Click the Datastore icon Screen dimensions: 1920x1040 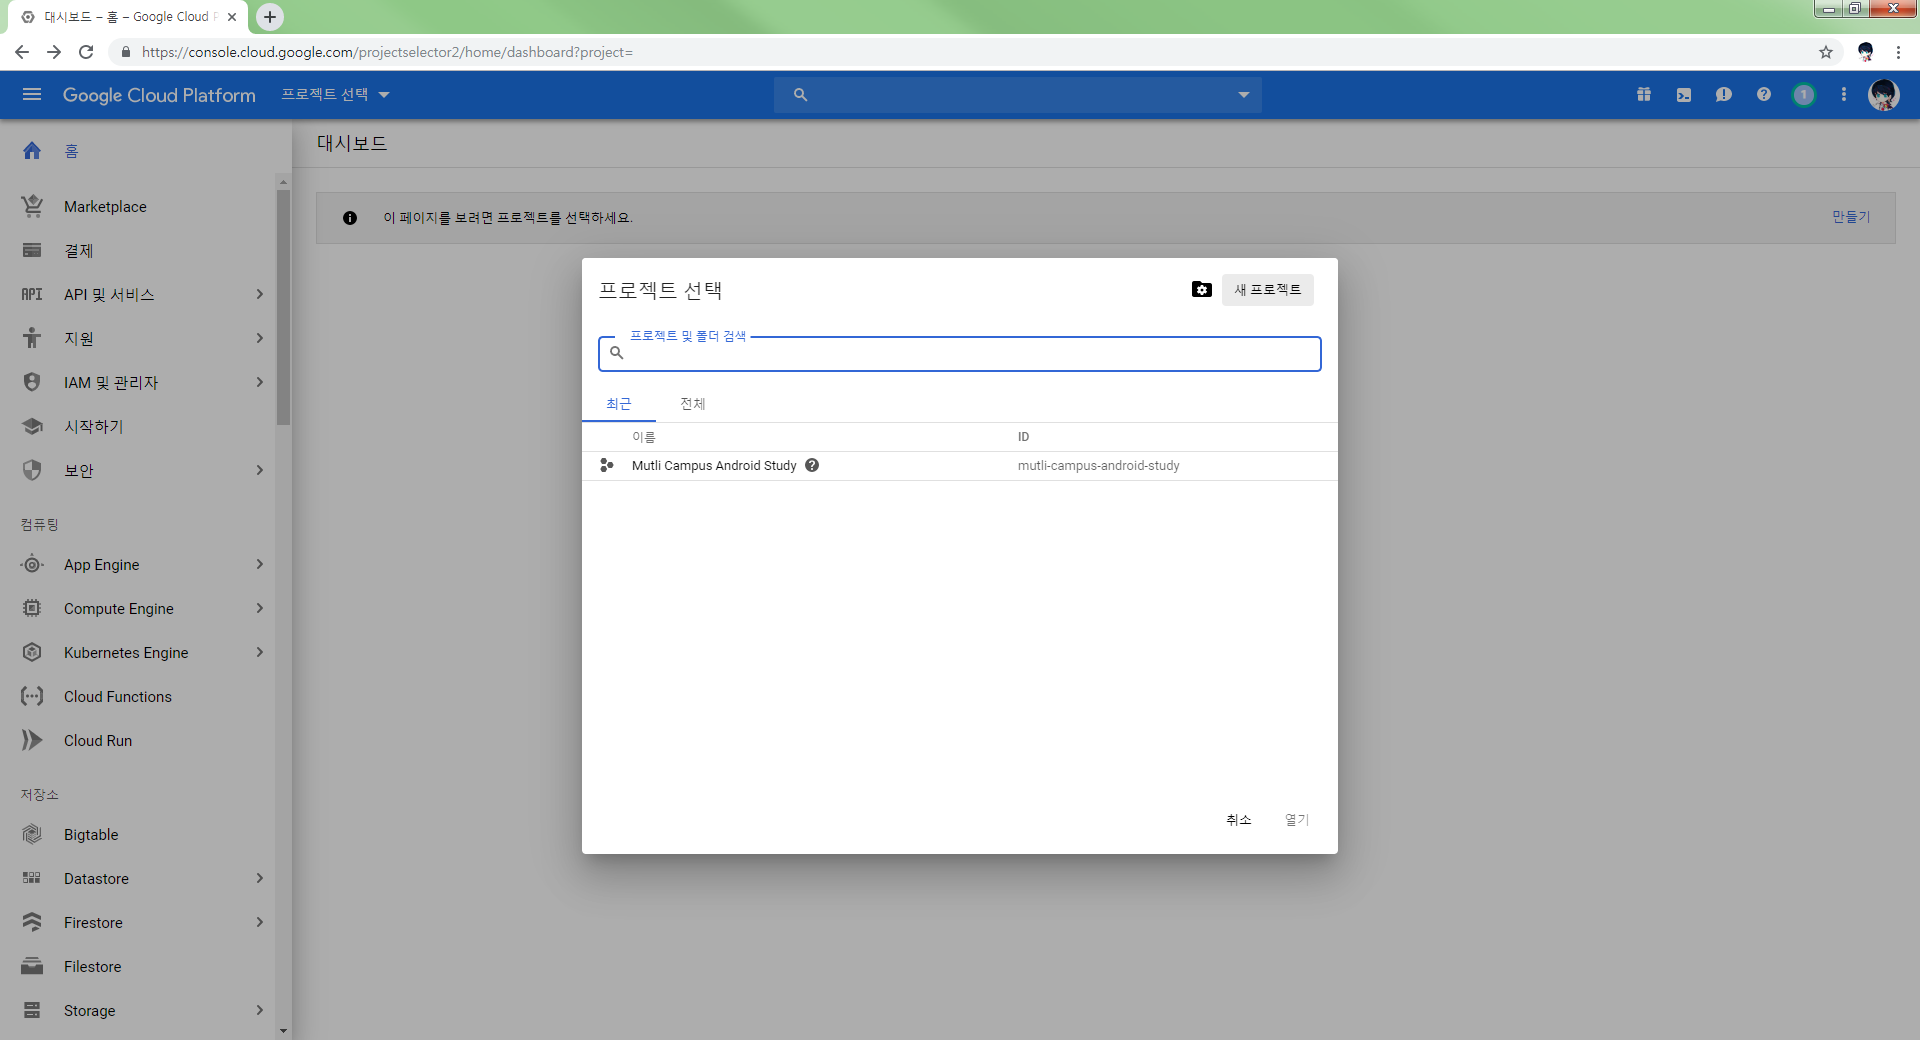[32, 878]
